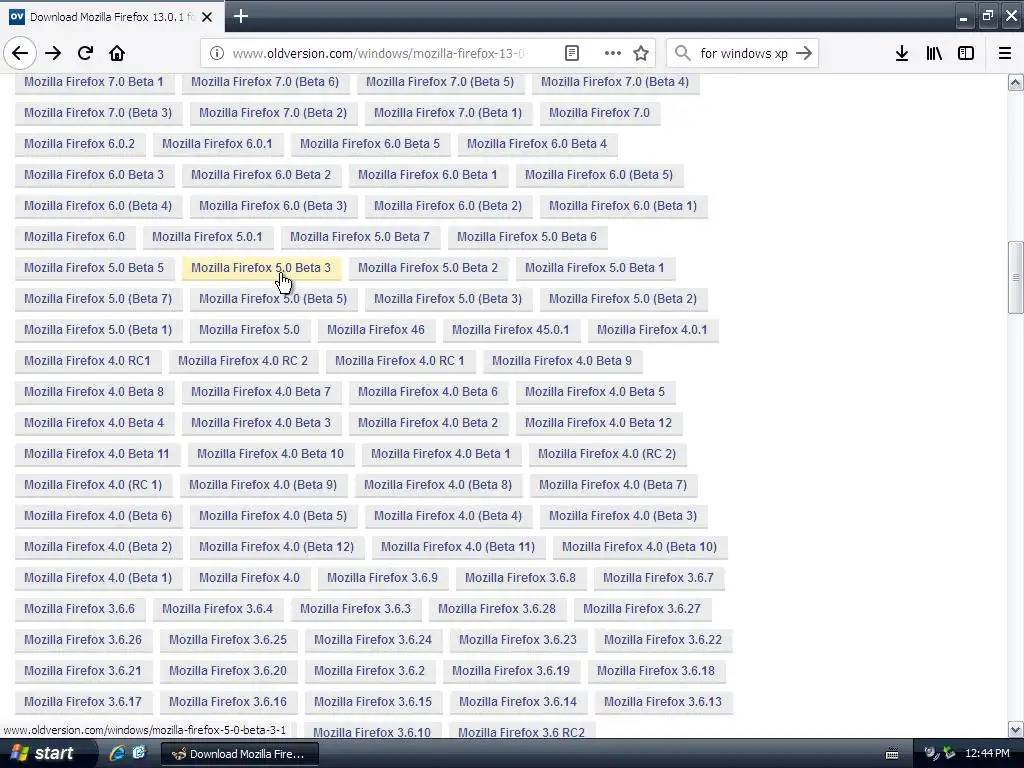Open Mozilla Firefox 5.0 link
The image size is (1024, 768).
[x=249, y=330]
